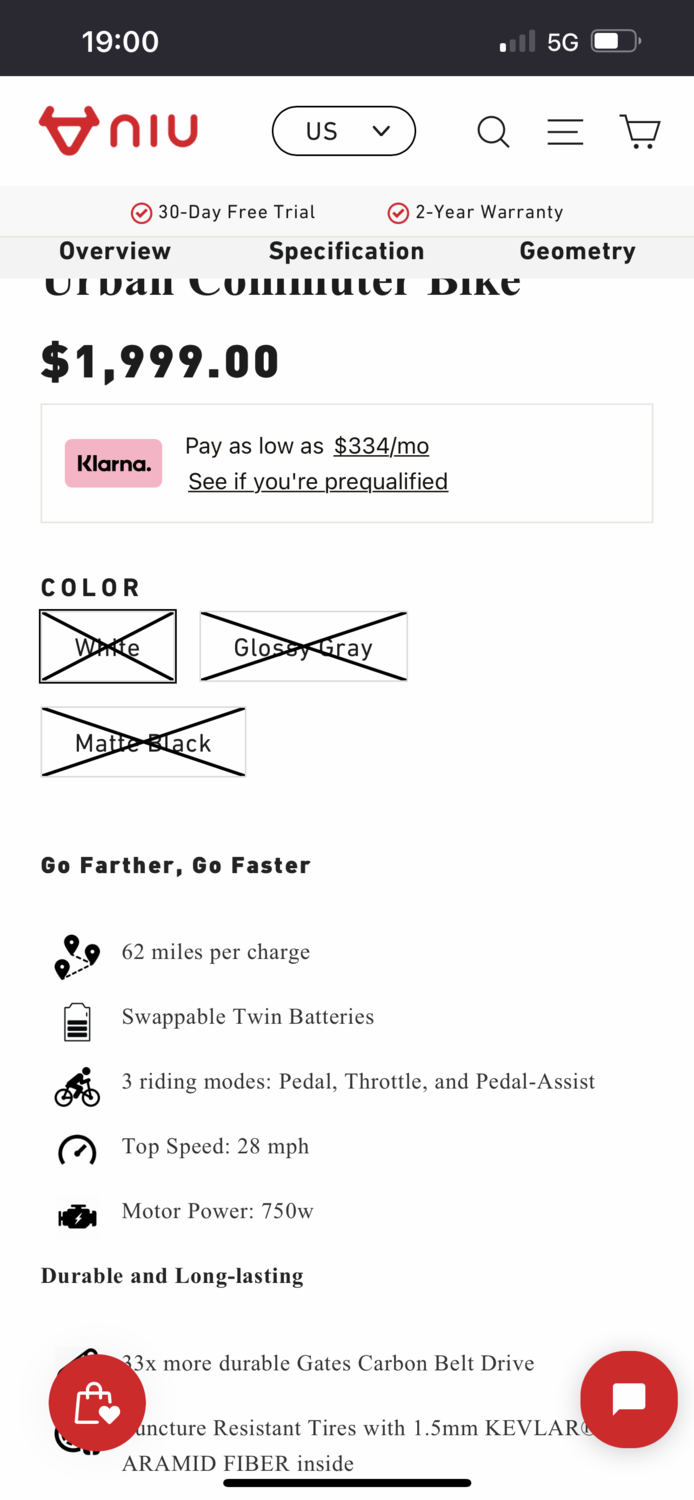Tap the cyclist riding modes icon
Viewport: 694px width, 1500px height.
click(77, 1086)
